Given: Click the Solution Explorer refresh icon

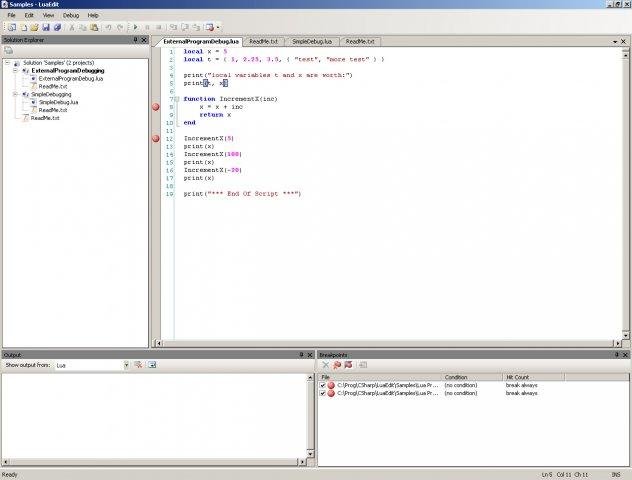Looking at the screenshot, I should click(x=8, y=51).
